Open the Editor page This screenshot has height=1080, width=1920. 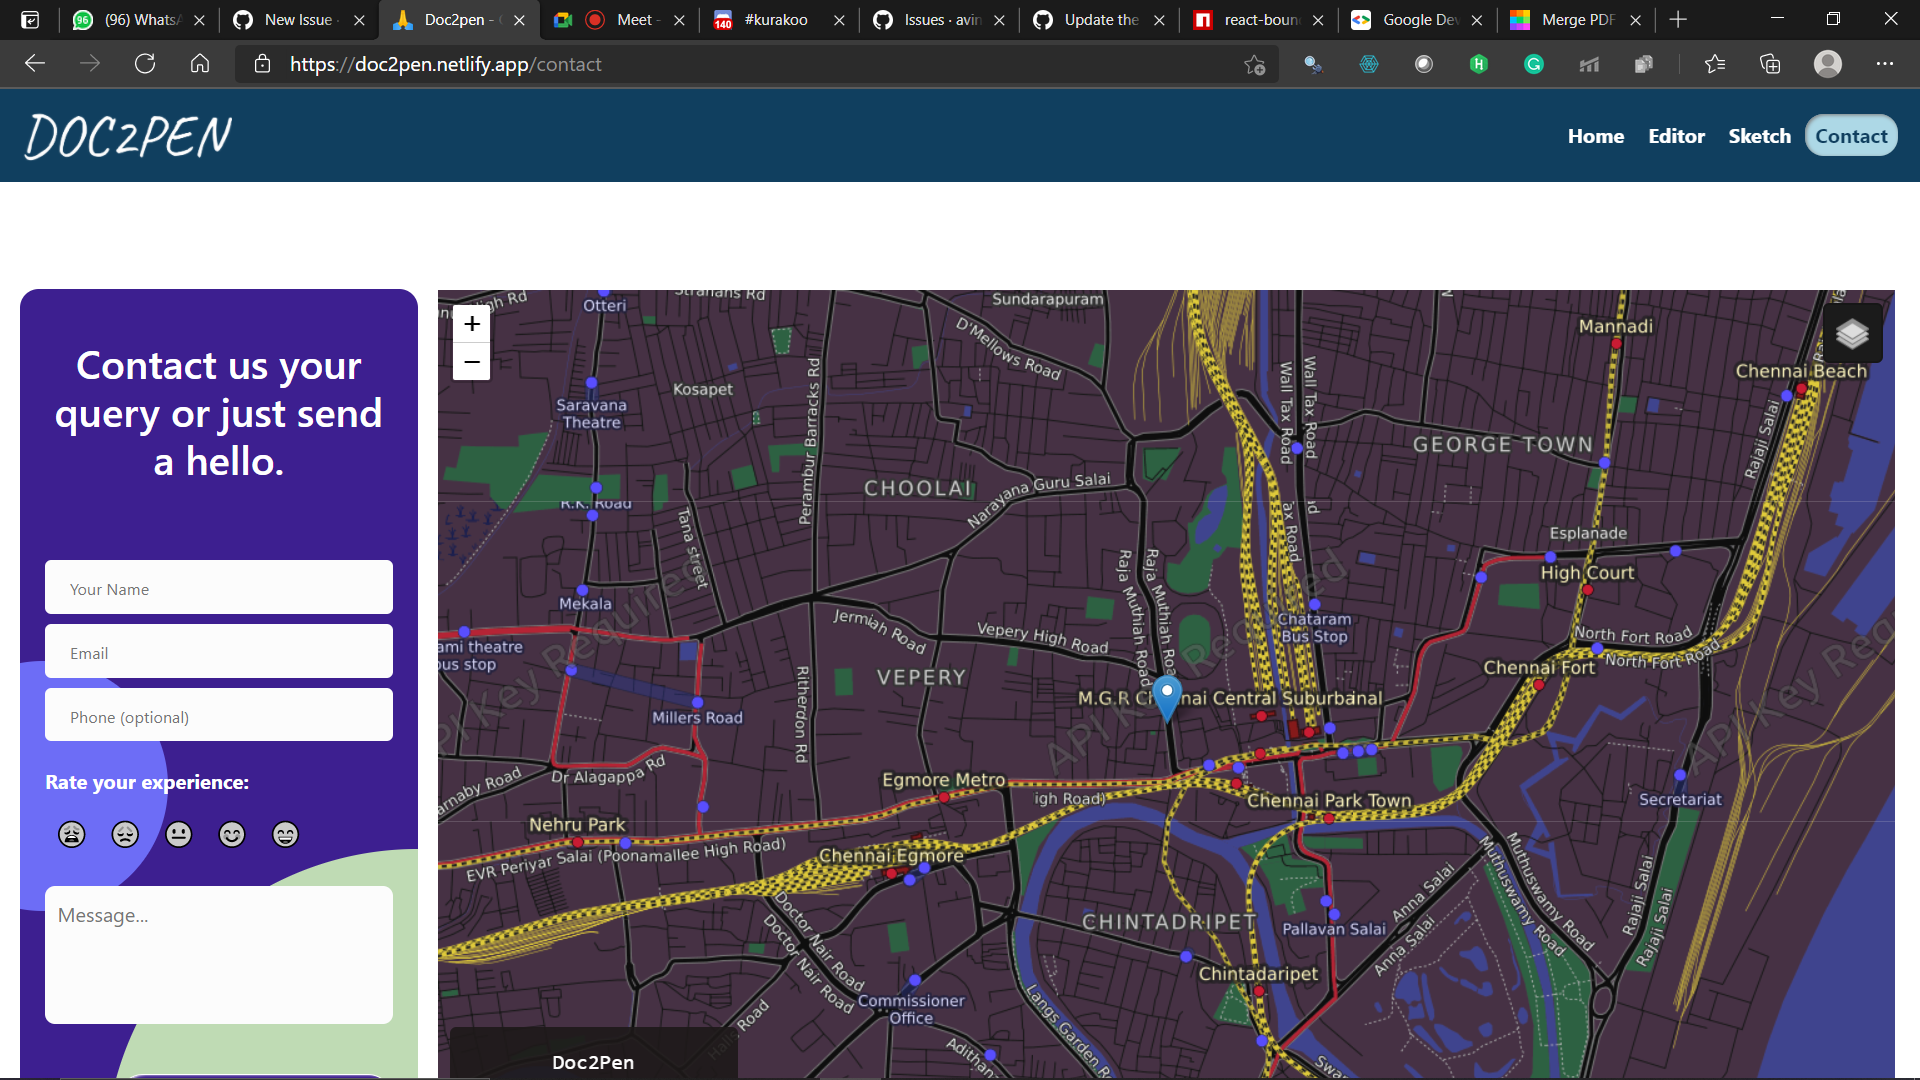tap(1676, 136)
